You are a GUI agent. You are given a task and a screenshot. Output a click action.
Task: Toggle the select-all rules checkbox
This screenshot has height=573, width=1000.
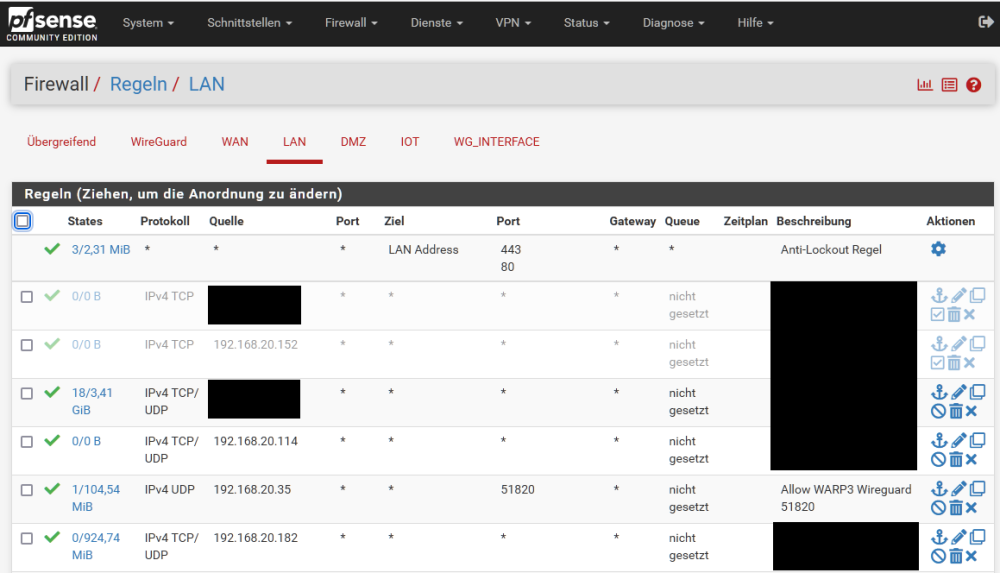23,221
